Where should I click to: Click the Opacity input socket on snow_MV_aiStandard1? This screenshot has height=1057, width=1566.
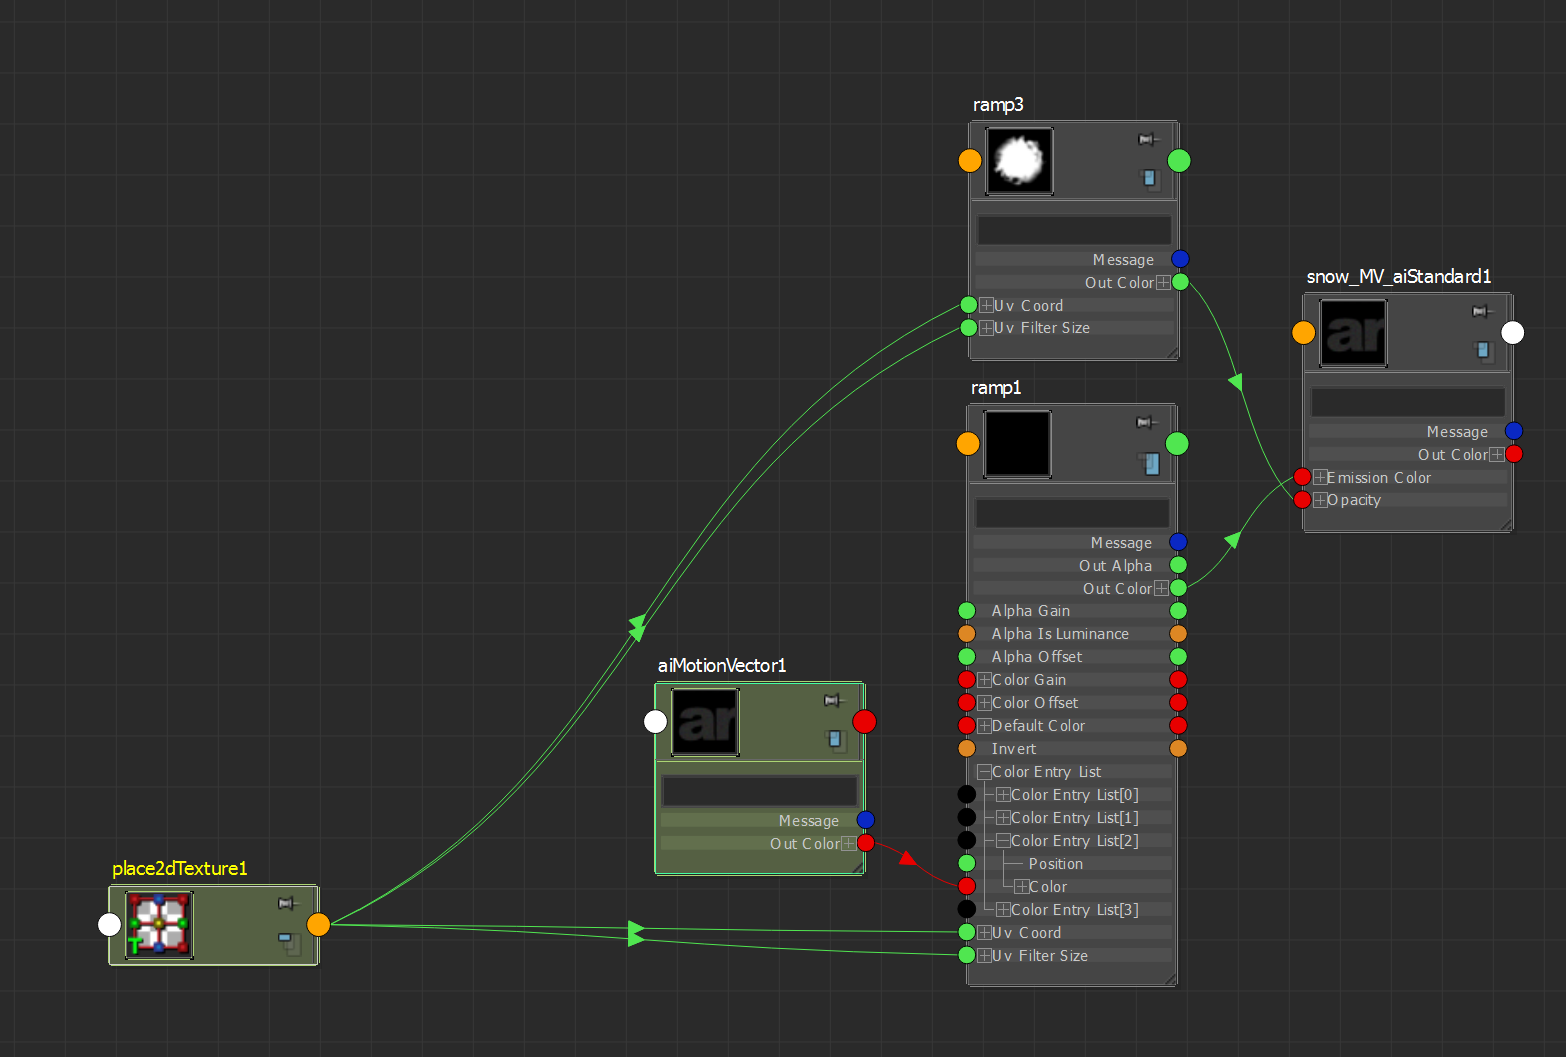(x=1303, y=499)
